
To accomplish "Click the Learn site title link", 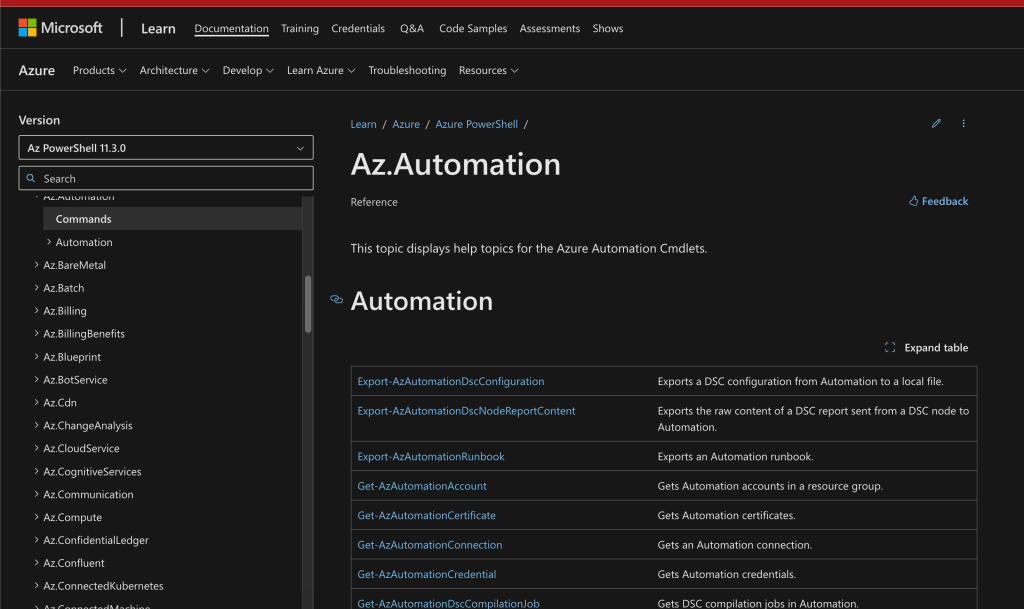I will click(x=158, y=28).
